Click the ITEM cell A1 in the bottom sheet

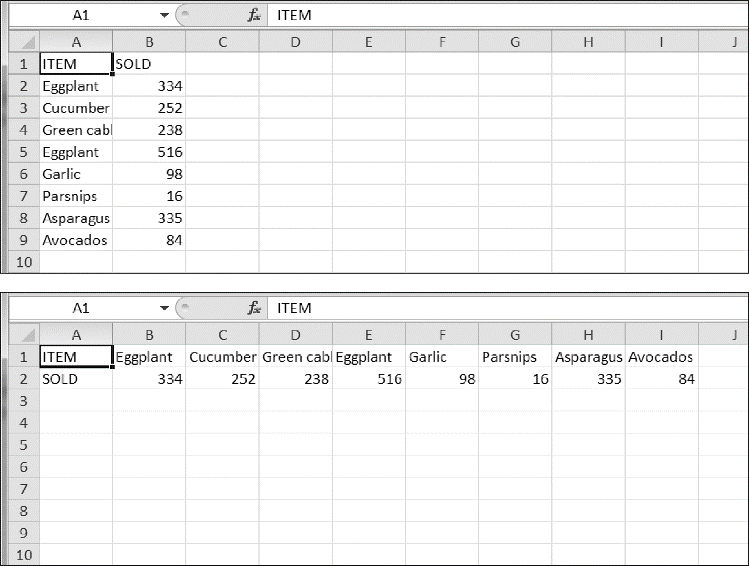[76, 357]
